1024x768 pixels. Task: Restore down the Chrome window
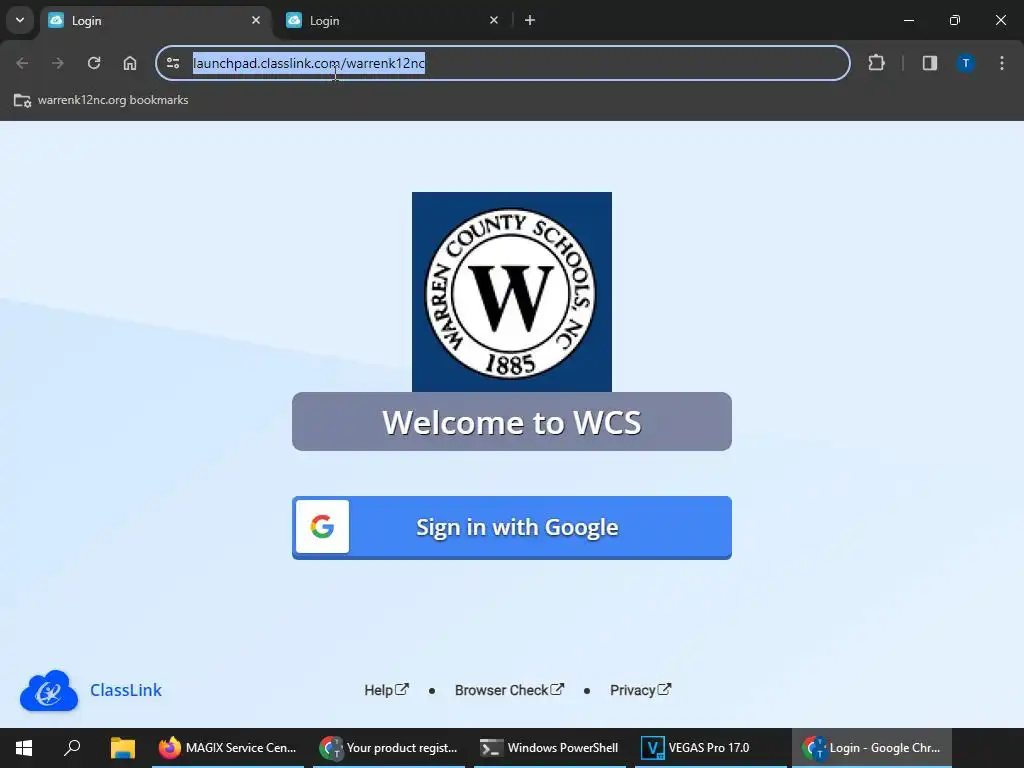(955, 20)
